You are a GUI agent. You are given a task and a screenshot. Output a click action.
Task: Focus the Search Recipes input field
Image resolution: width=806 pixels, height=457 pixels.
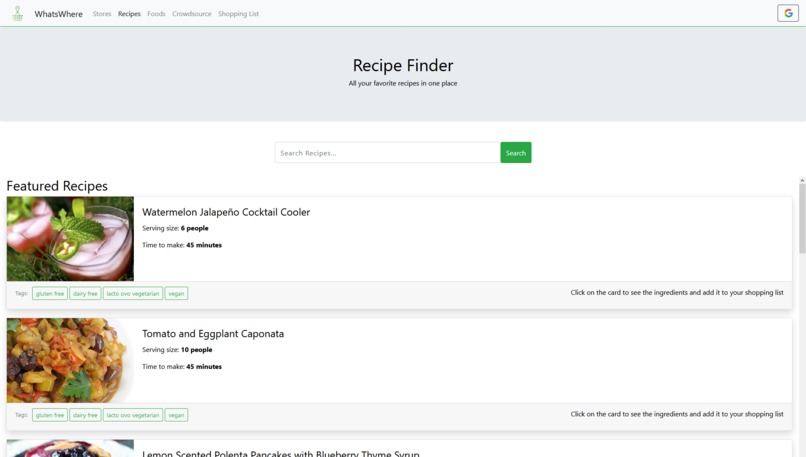[388, 153]
